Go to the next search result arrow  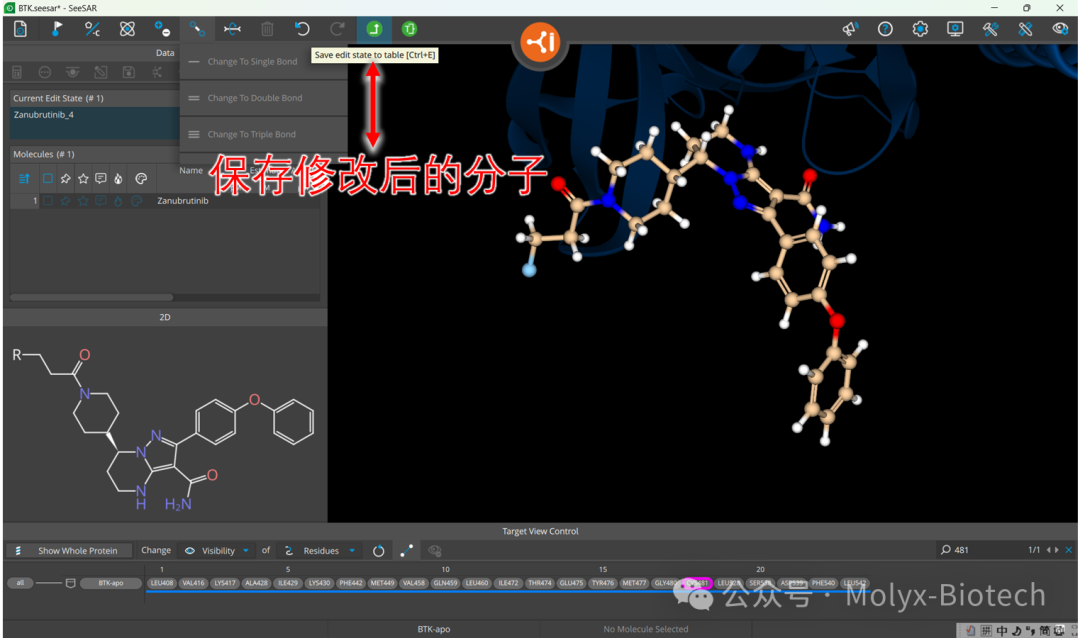[1057, 550]
